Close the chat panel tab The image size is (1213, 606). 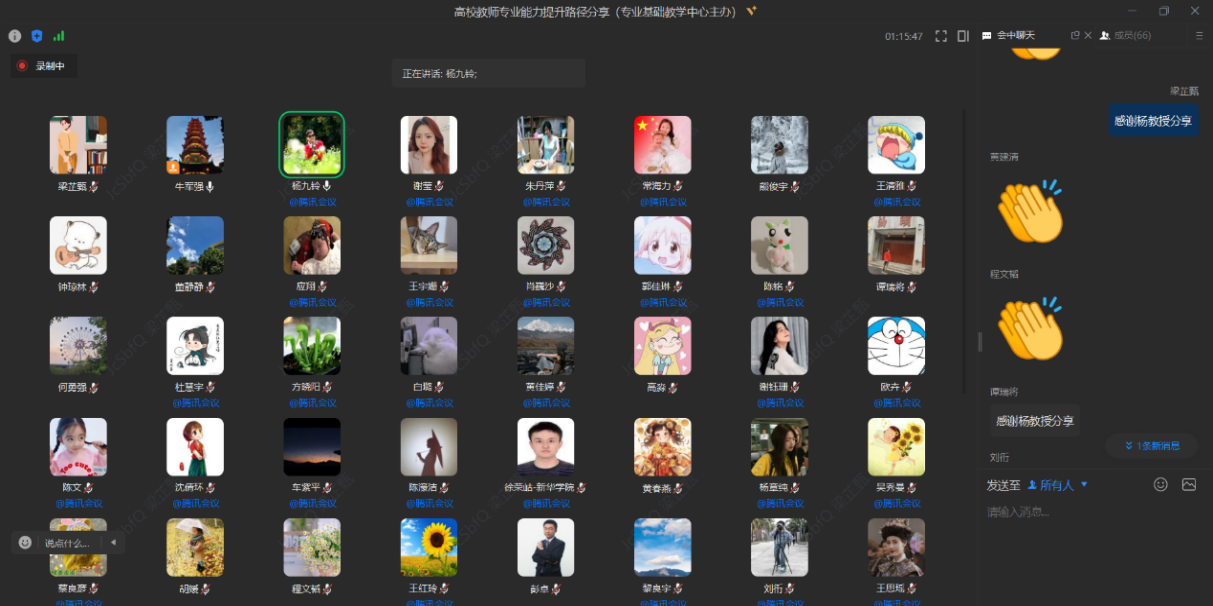[x=1088, y=35]
